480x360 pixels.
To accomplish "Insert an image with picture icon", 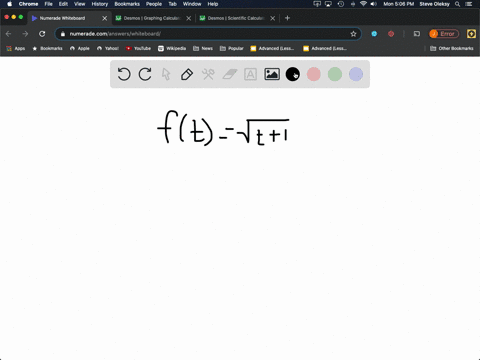I will 272,74.
